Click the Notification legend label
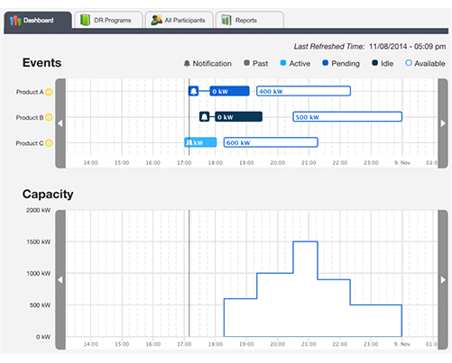 pyautogui.click(x=212, y=63)
